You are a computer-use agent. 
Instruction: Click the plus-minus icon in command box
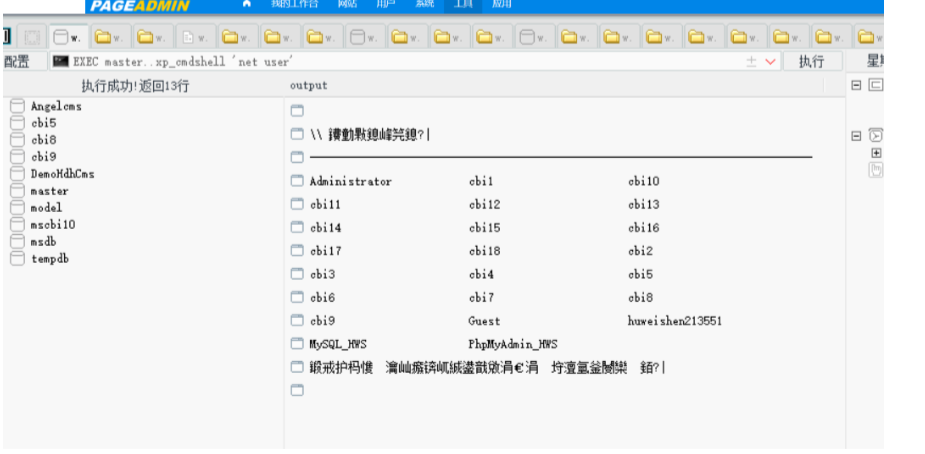(x=751, y=61)
